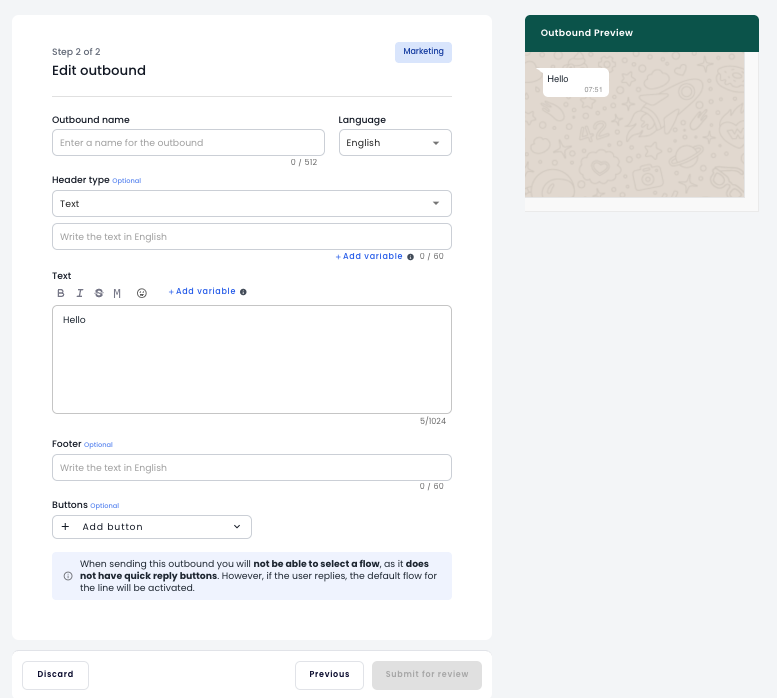777x698 pixels.
Task: Focus the Outbound name field
Action: point(188,143)
